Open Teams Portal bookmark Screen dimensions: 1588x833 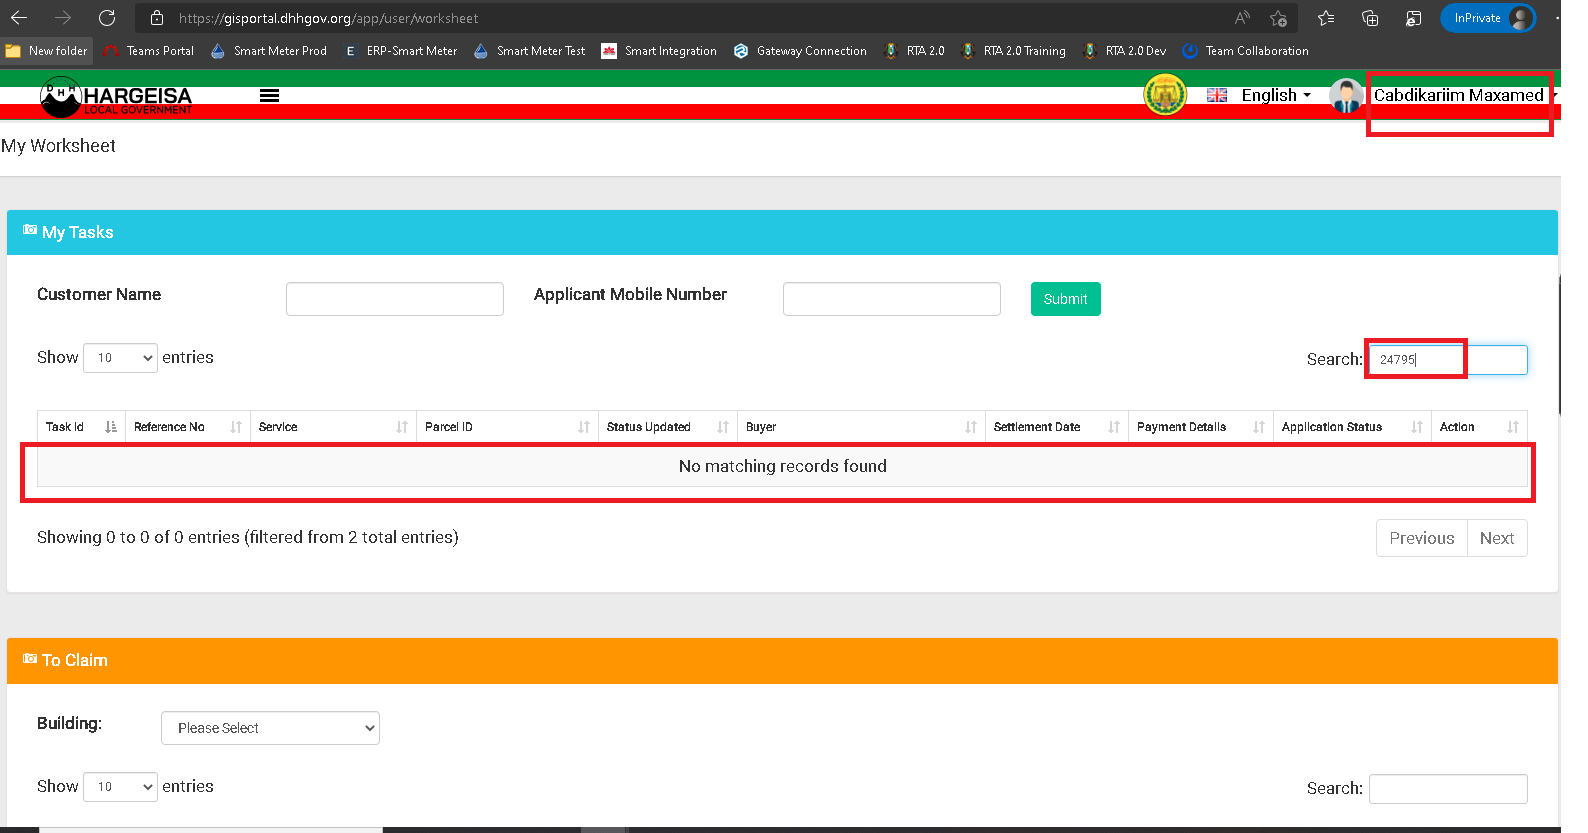point(149,51)
